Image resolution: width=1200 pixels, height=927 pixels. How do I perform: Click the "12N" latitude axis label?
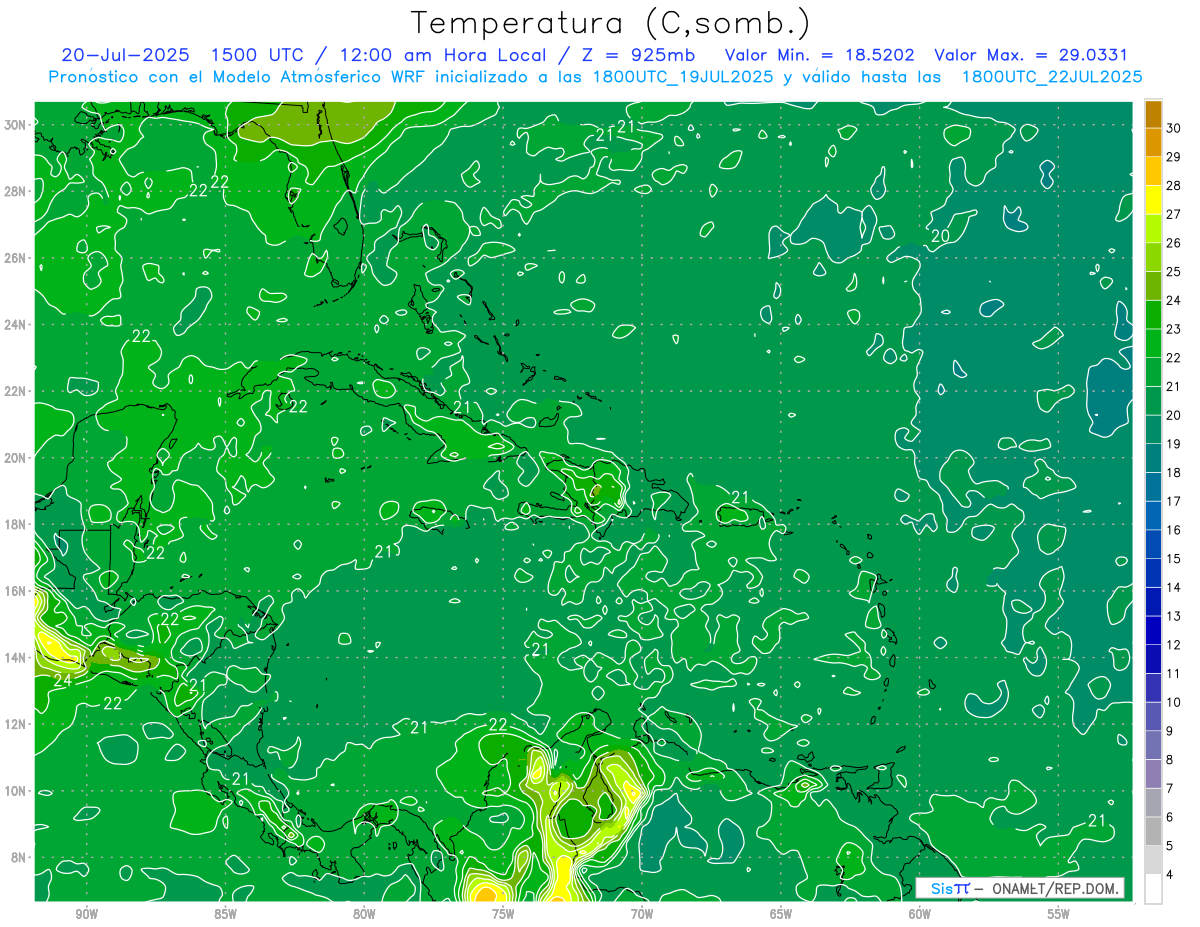coord(15,724)
